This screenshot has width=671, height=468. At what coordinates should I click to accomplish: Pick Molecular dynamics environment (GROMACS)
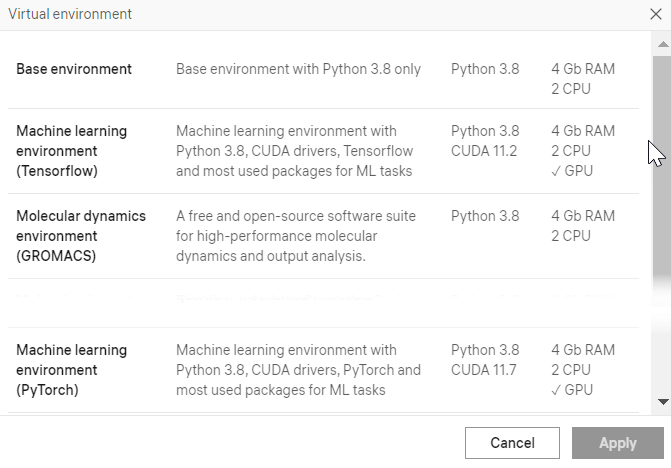coord(80,236)
